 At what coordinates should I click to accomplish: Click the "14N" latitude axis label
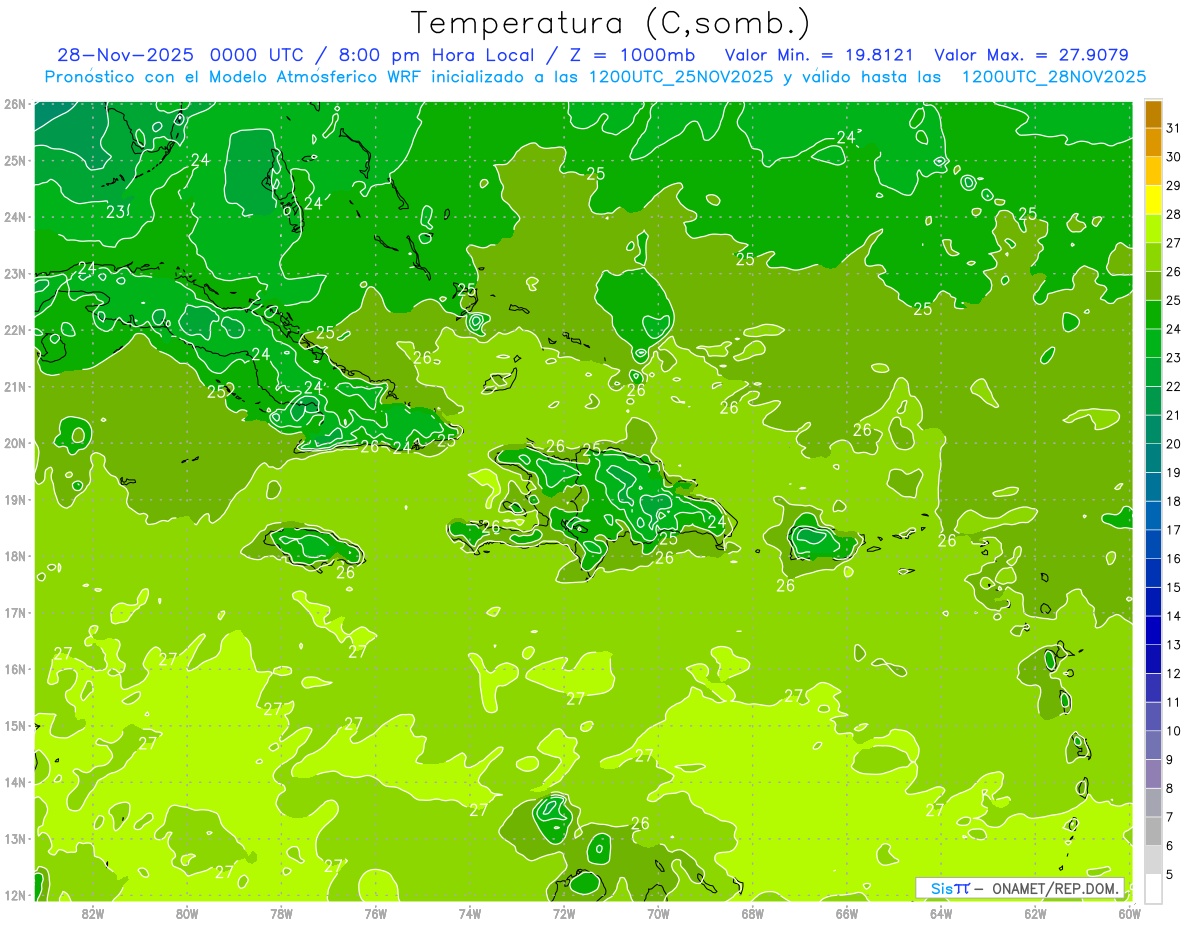[14, 782]
